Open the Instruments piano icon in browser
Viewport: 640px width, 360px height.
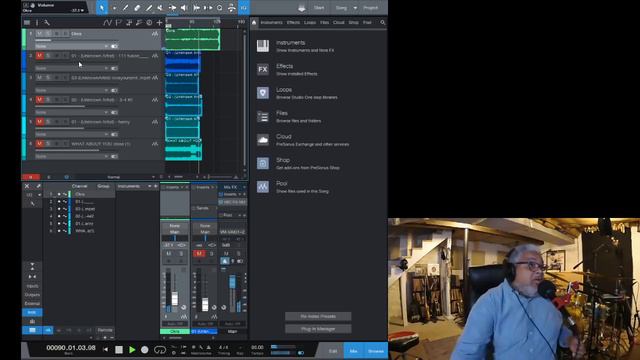(x=263, y=46)
